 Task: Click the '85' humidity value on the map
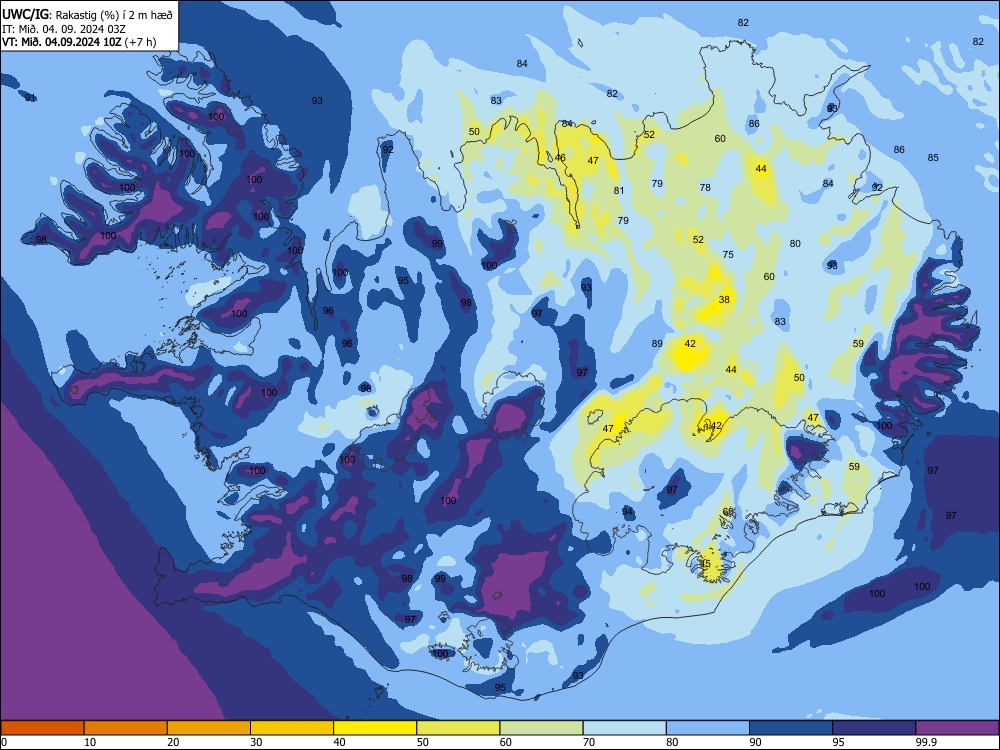point(933,158)
